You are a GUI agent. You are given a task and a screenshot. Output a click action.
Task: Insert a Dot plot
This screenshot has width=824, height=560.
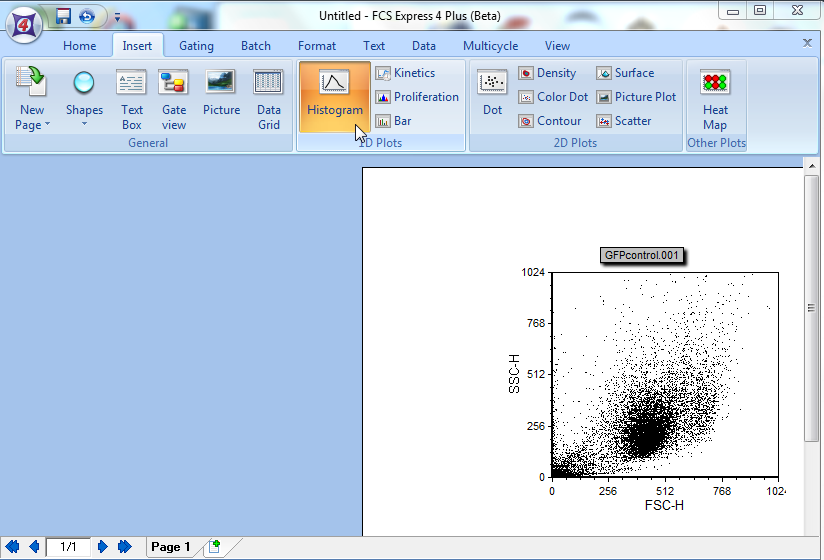[x=492, y=92]
